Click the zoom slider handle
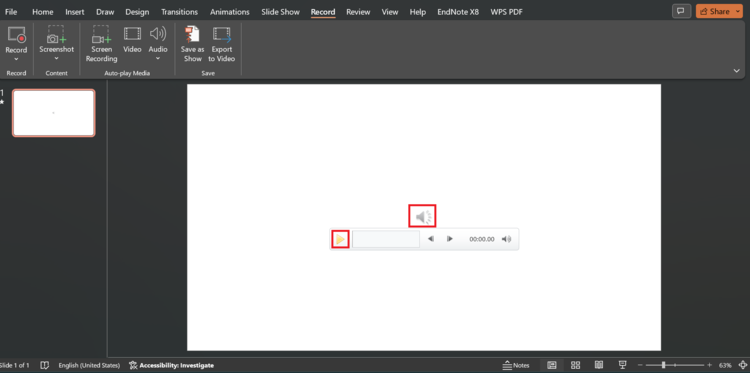The height and width of the screenshot is (373, 750). pos(663,365)
